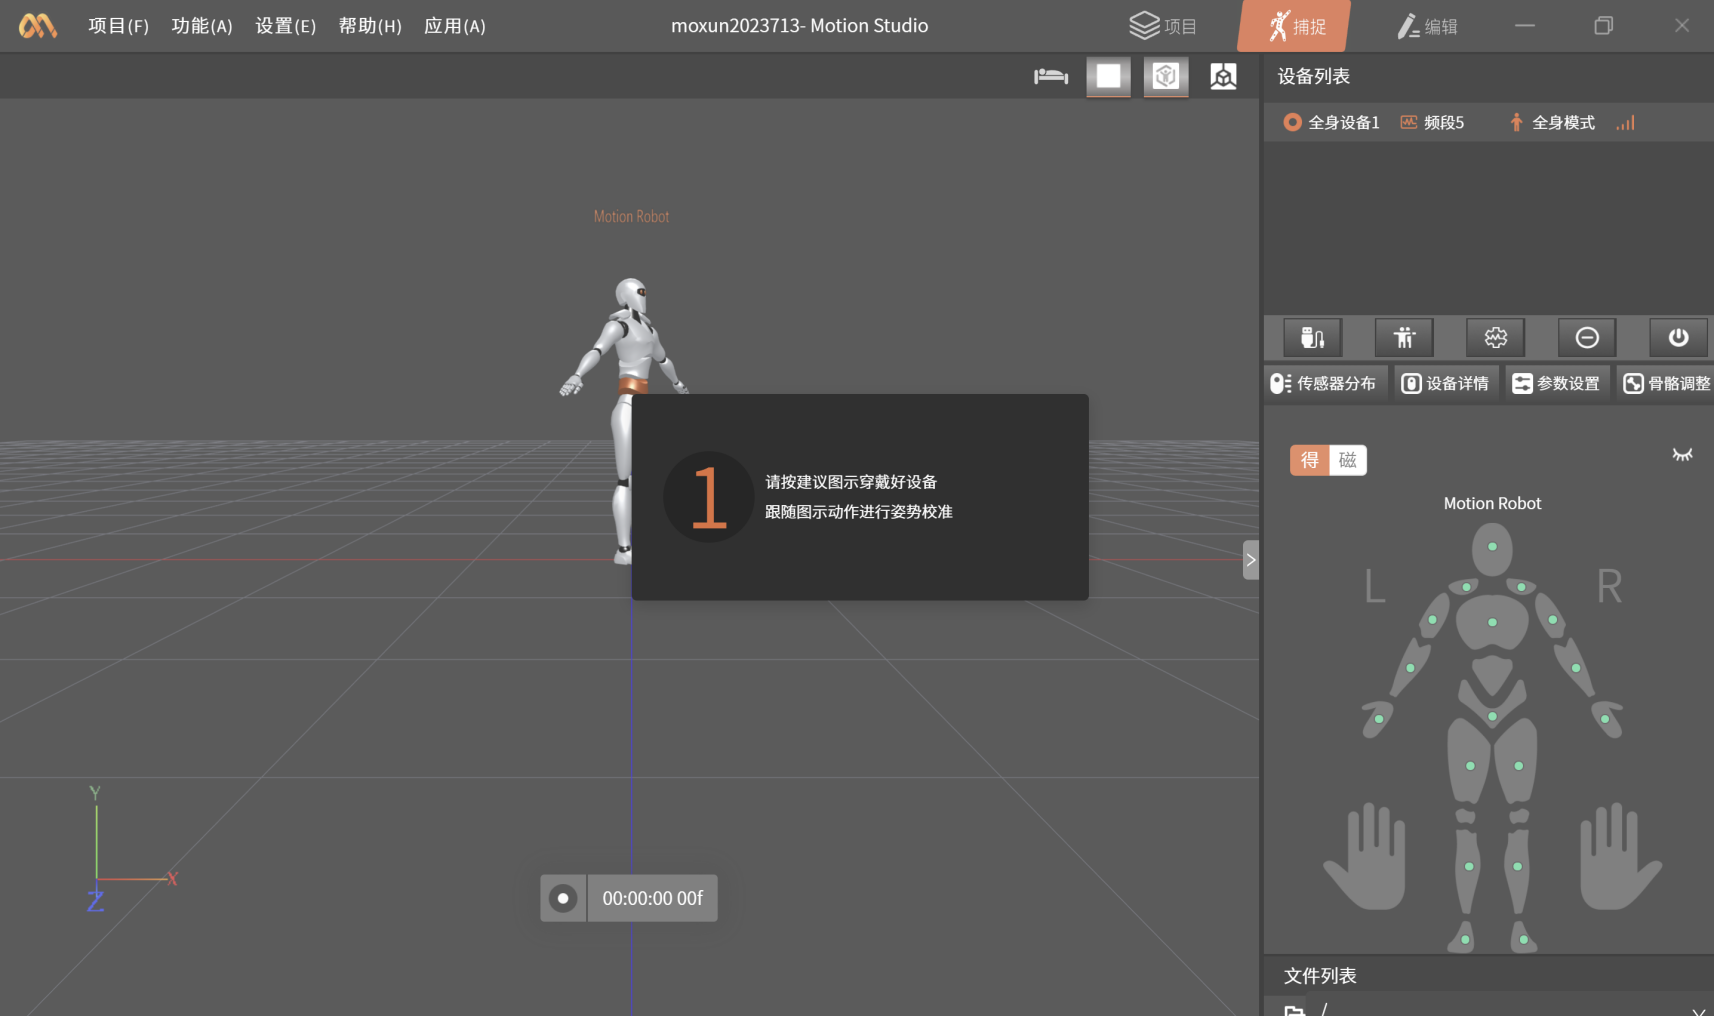This screenshot has width=1714, height=1016.
Task: Switch to the 编辑 tab
Action: pos(1427,26)
